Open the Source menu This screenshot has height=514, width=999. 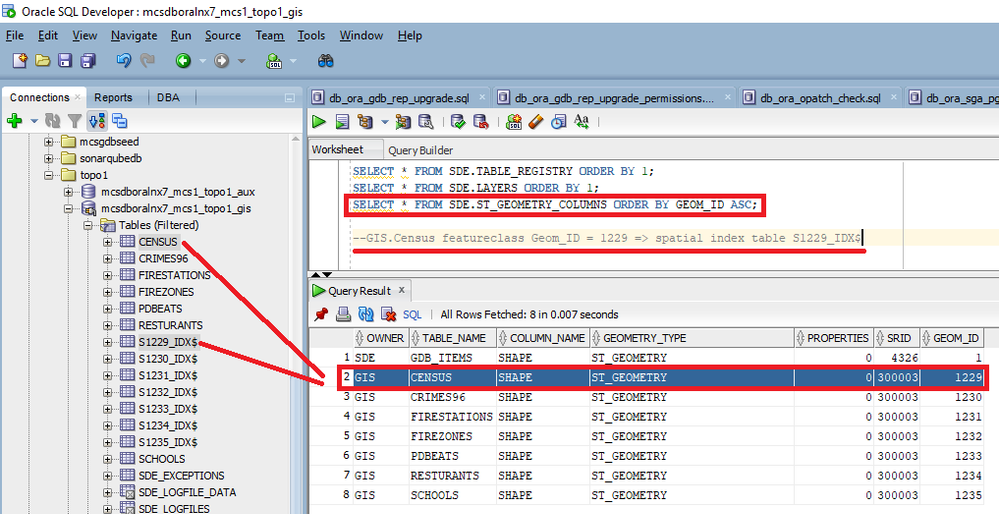click(x=222, y=36)
